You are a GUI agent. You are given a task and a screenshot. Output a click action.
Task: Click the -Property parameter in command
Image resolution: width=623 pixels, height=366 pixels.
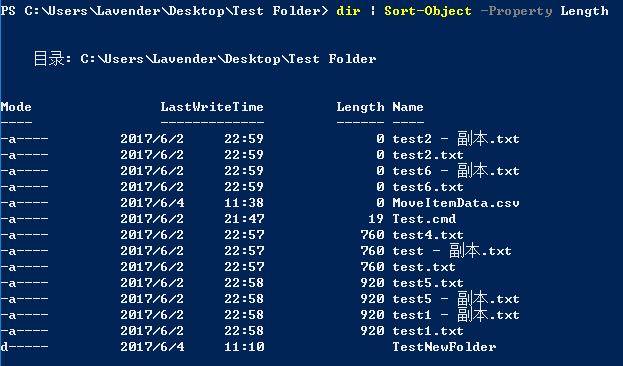pos(516,11)
